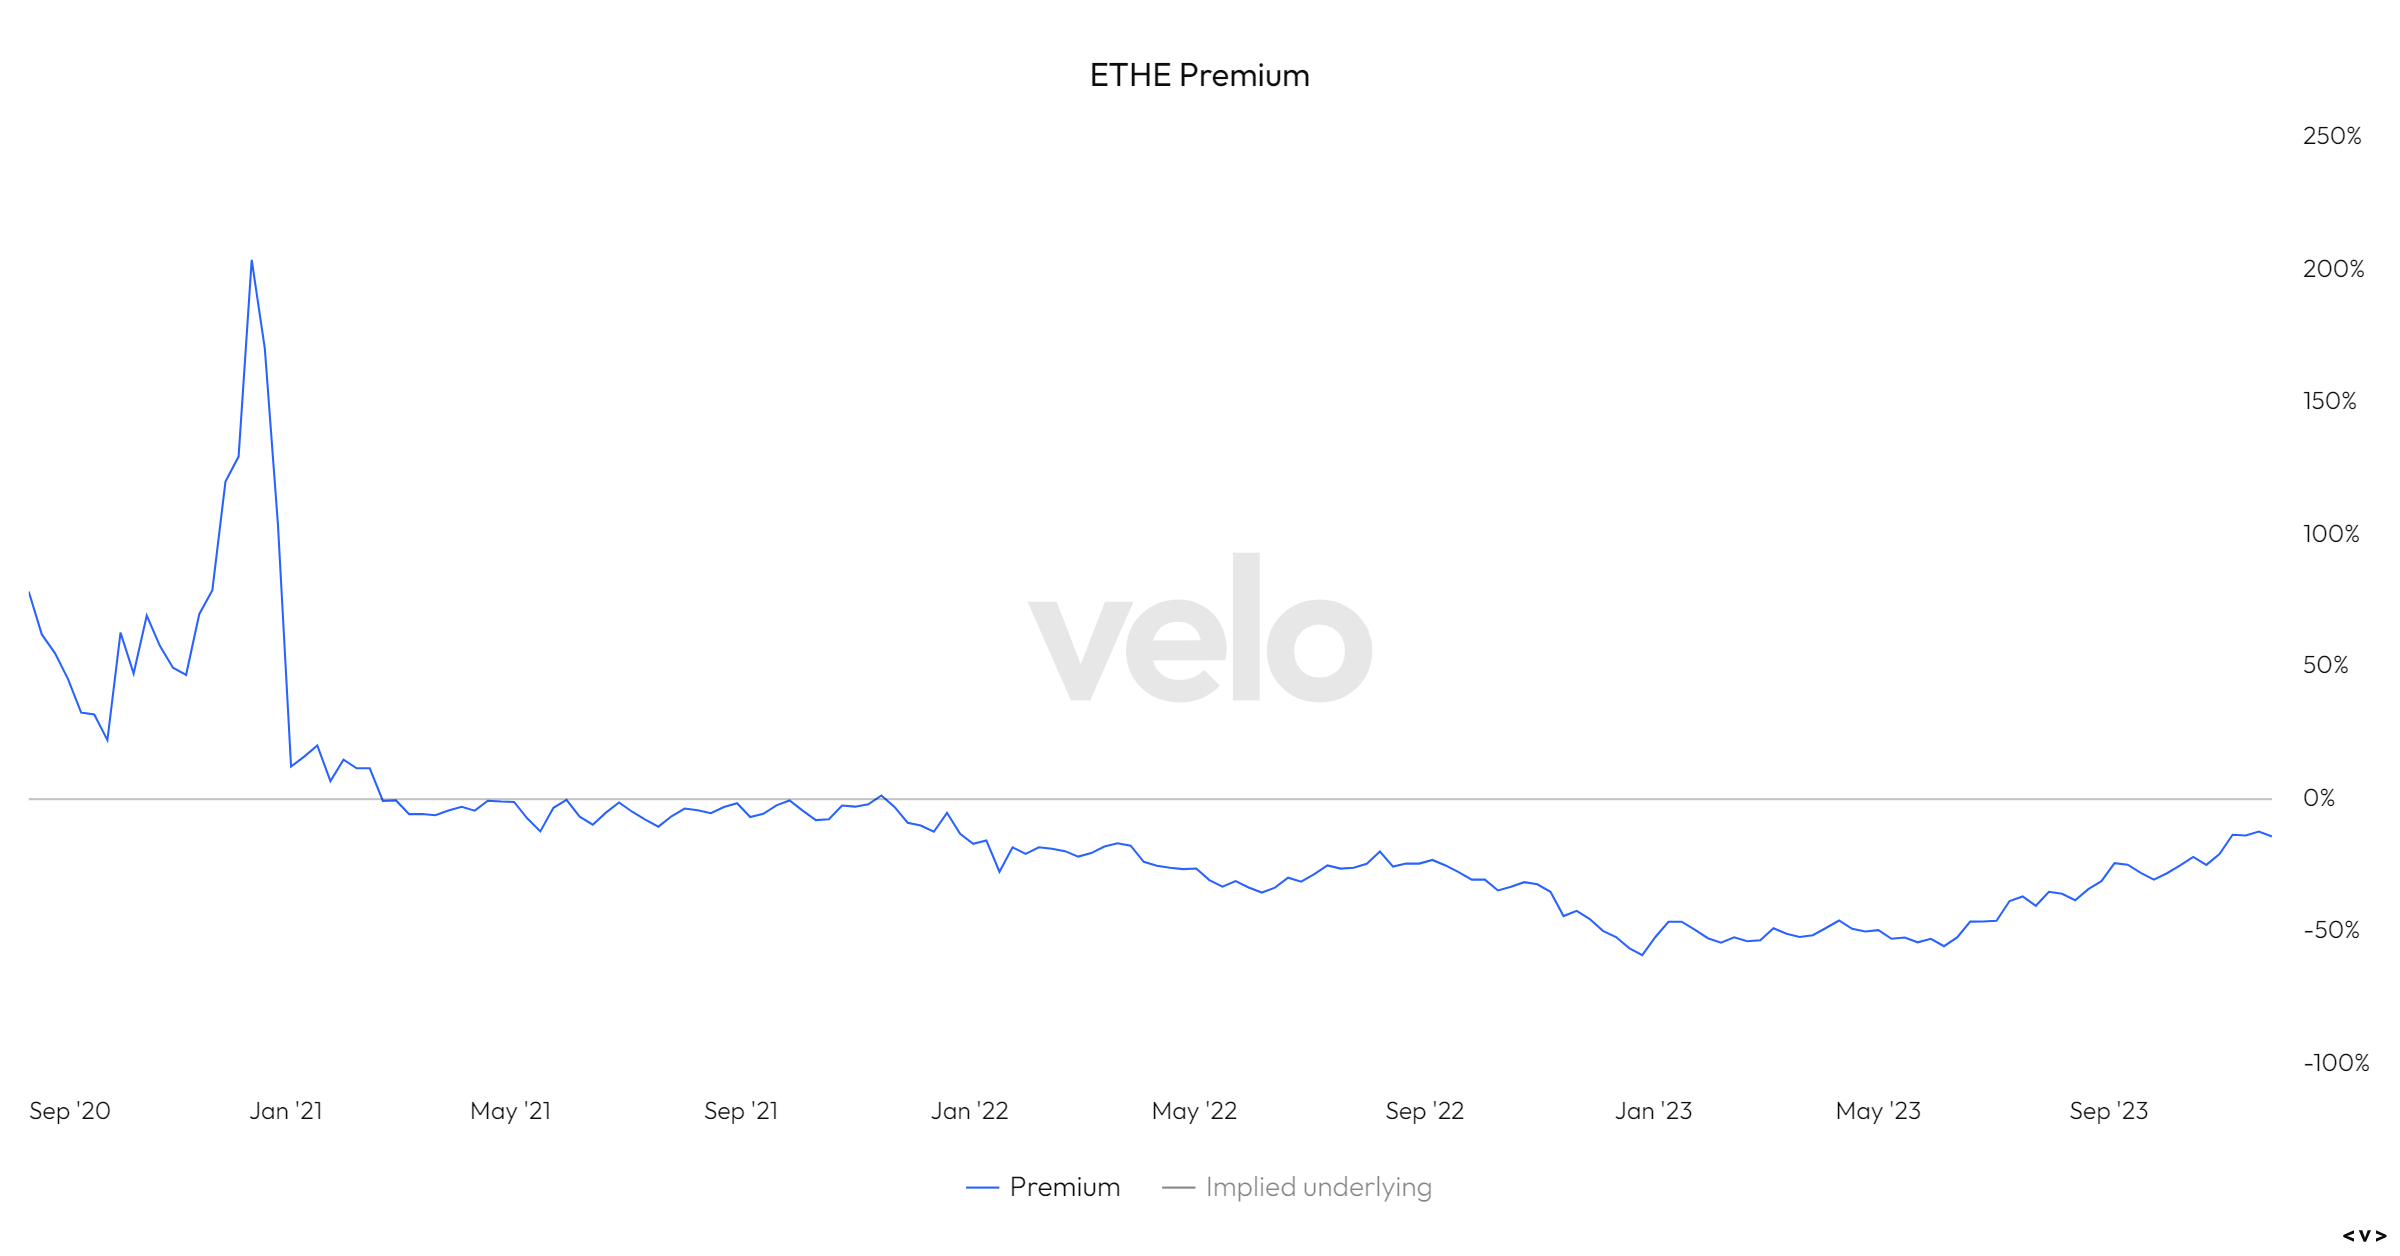Click the blue Premium legend line swatch

point(982,1188)
